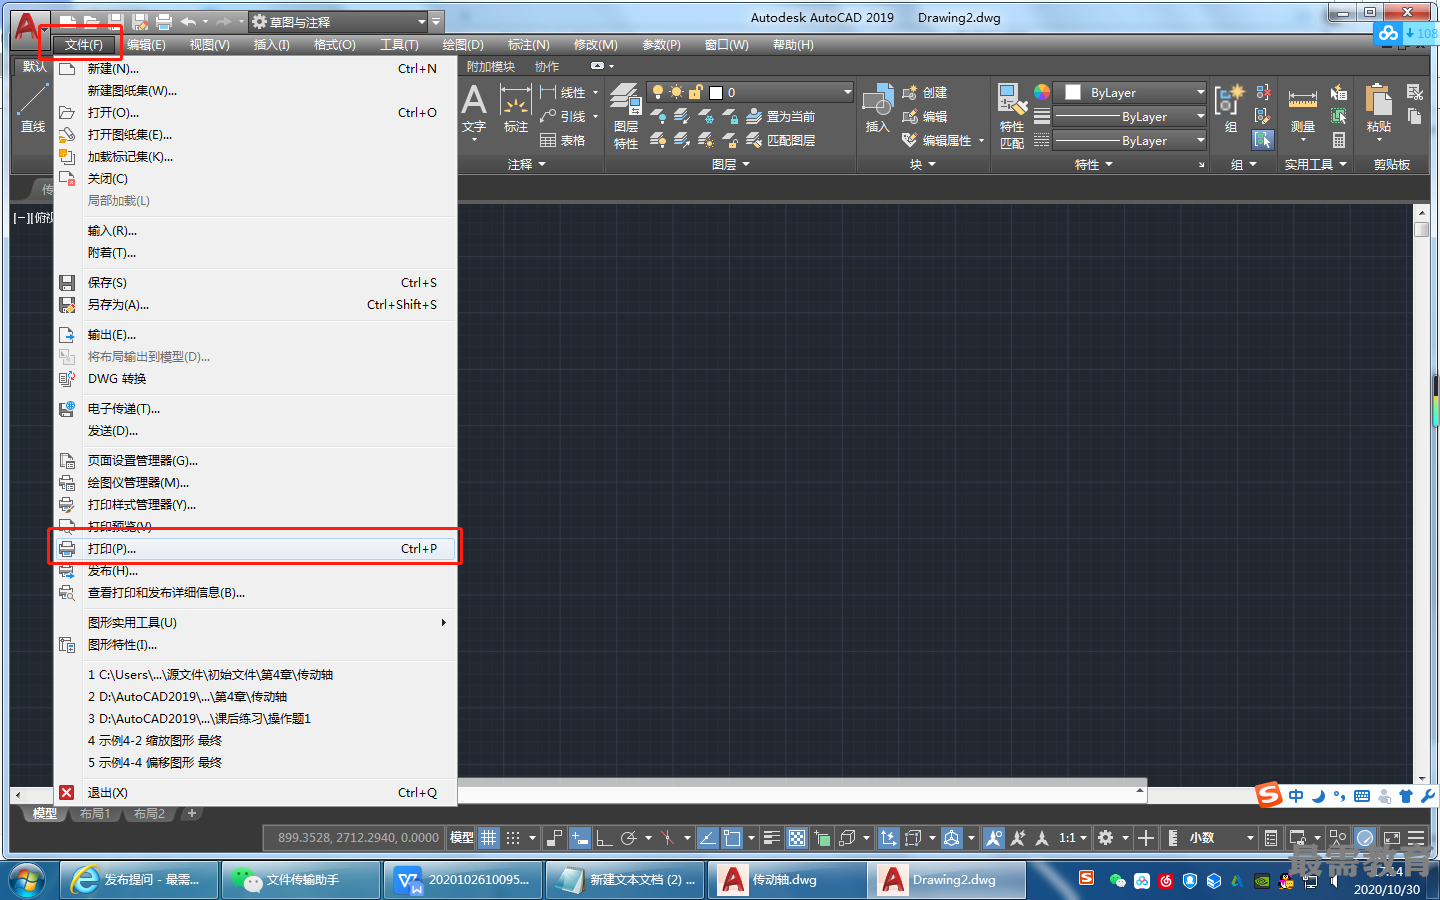The width and height of the screenshot is (1440, 900).
Task: Choose 退出(X) to quit AutoCAD
Action: pyautogui.click(x=255, y=792)
